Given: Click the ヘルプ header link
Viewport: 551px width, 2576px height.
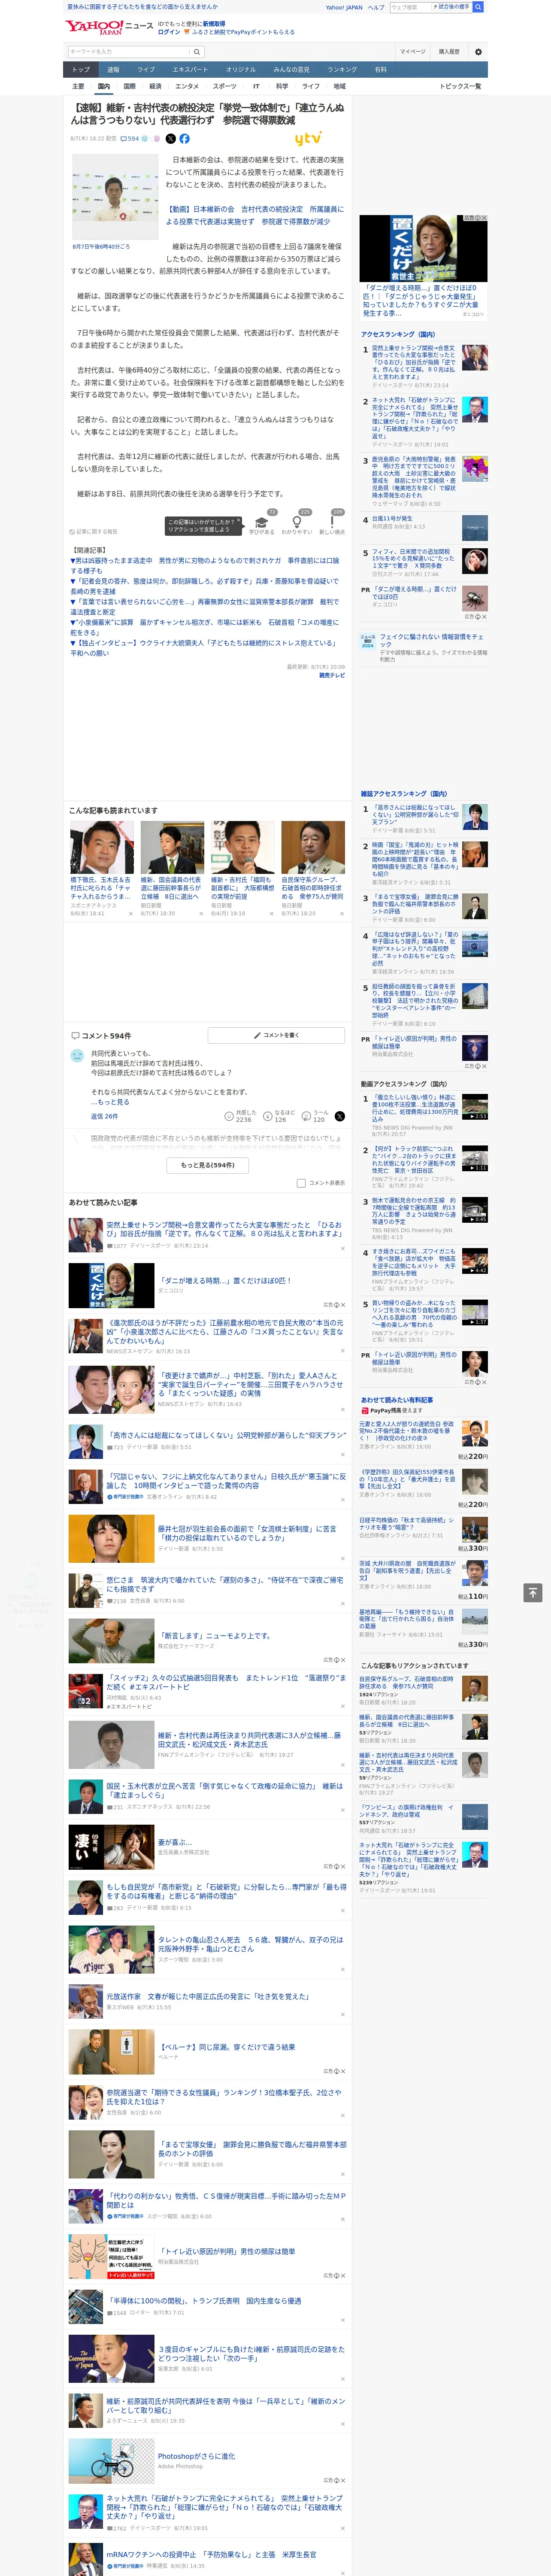Looking at the screenshot, I should tap(375, 7).
